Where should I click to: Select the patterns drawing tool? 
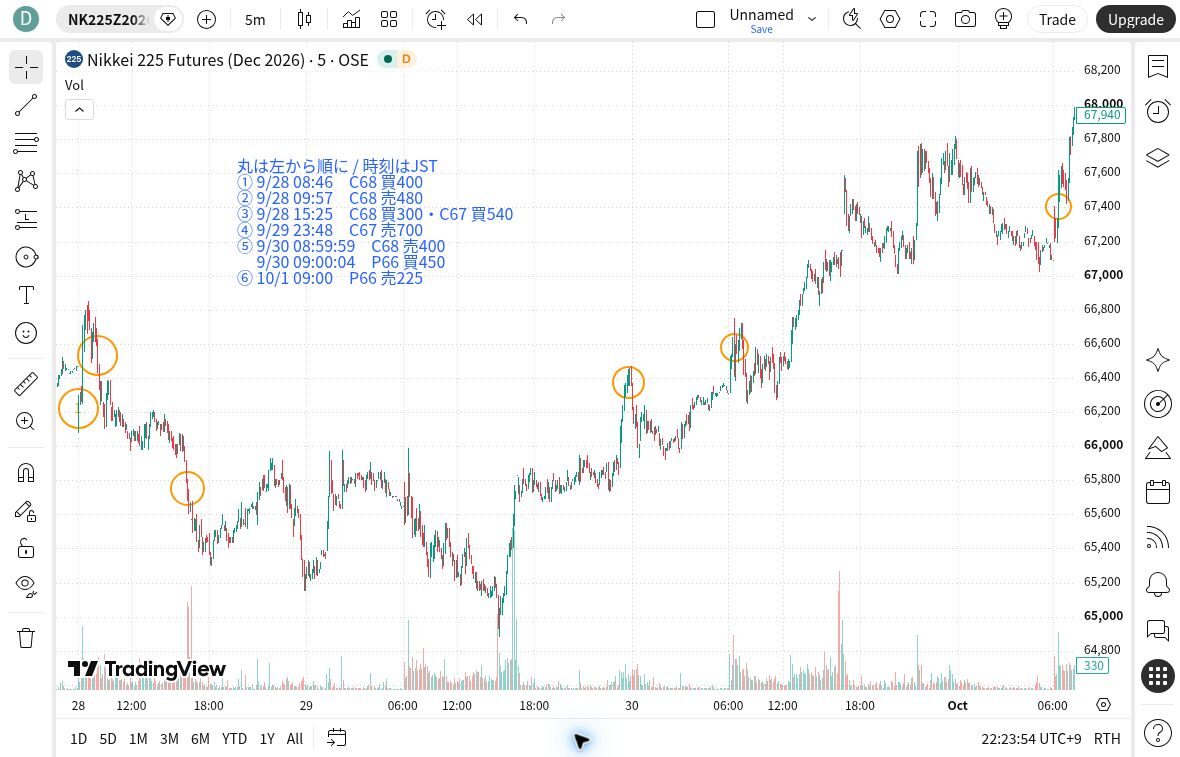(26, 181)
